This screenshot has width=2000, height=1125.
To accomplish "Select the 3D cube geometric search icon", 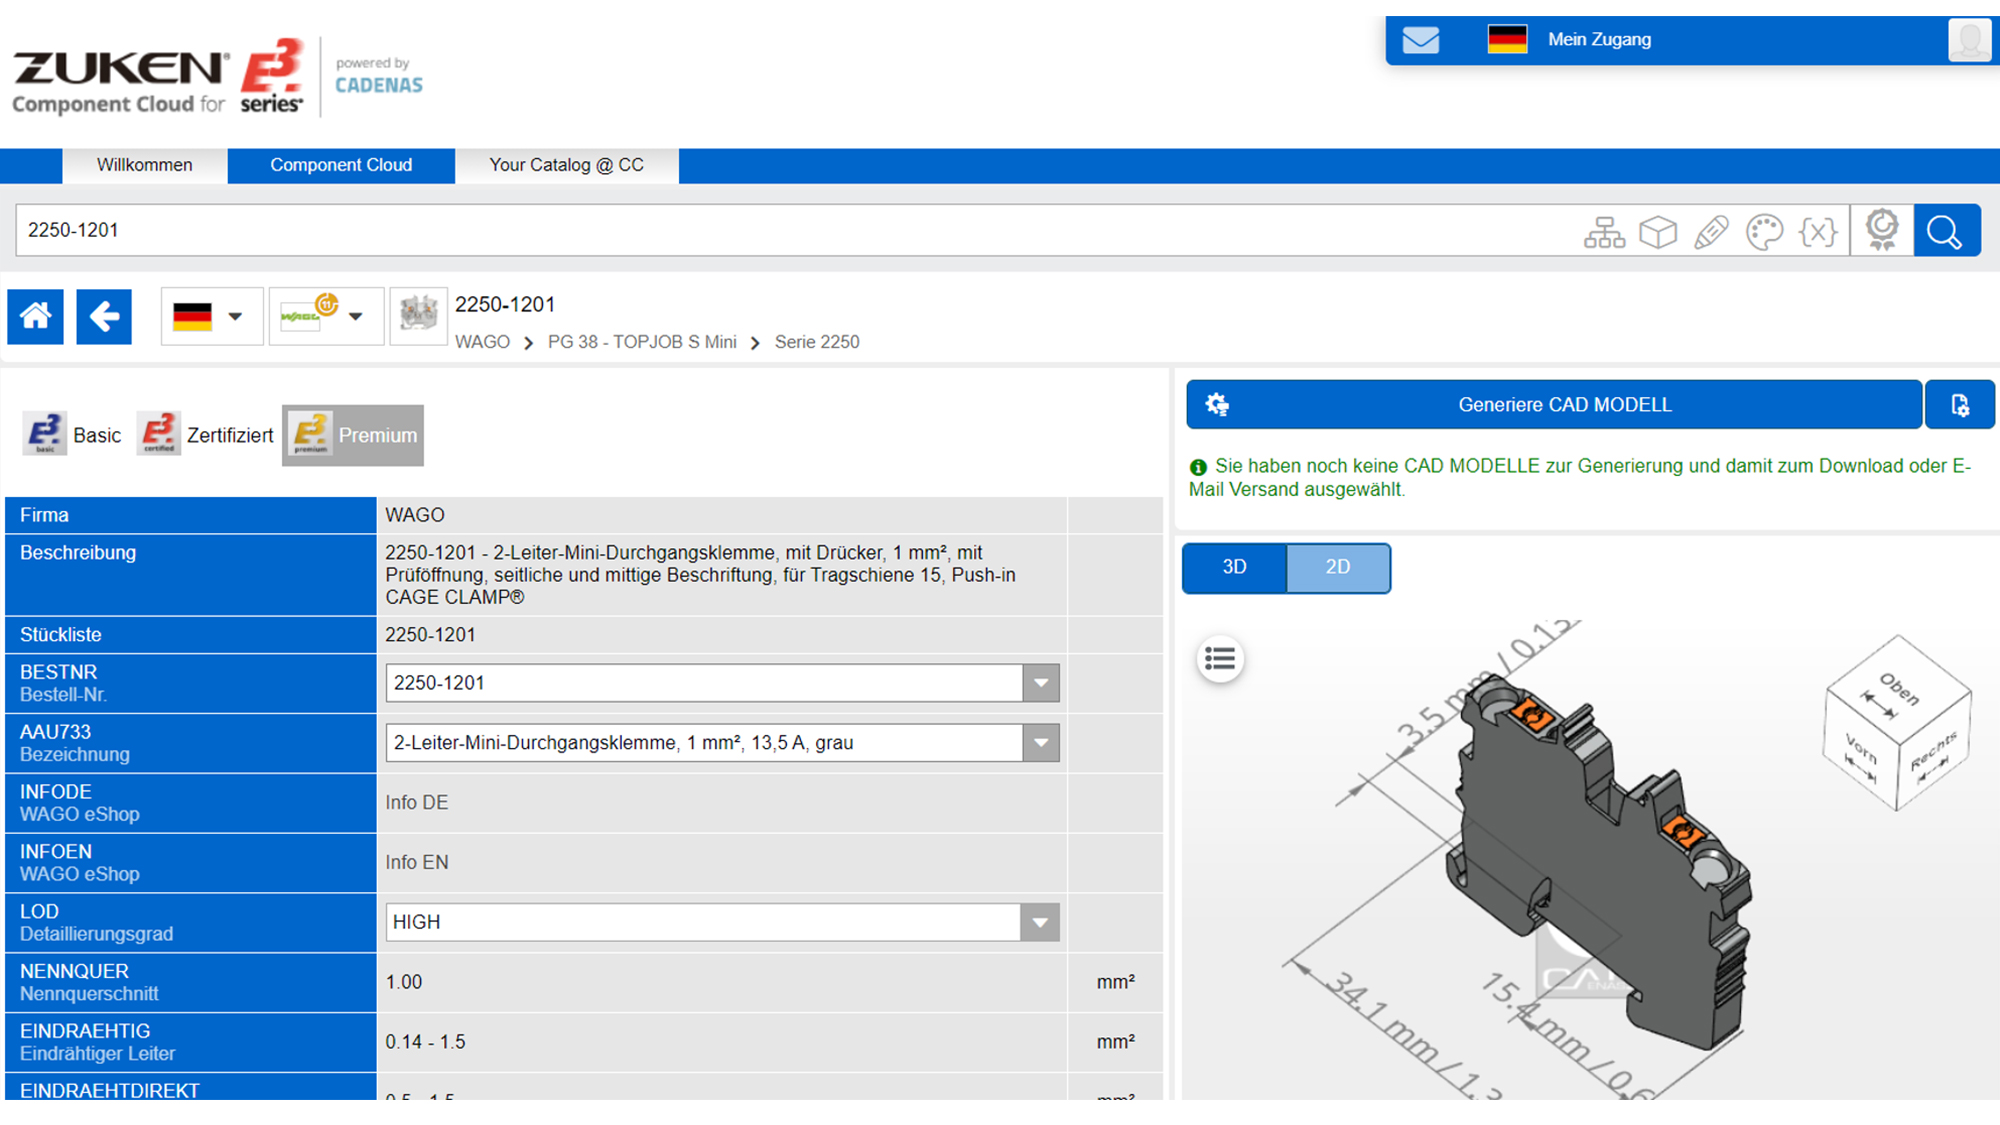I will 1658,232.
